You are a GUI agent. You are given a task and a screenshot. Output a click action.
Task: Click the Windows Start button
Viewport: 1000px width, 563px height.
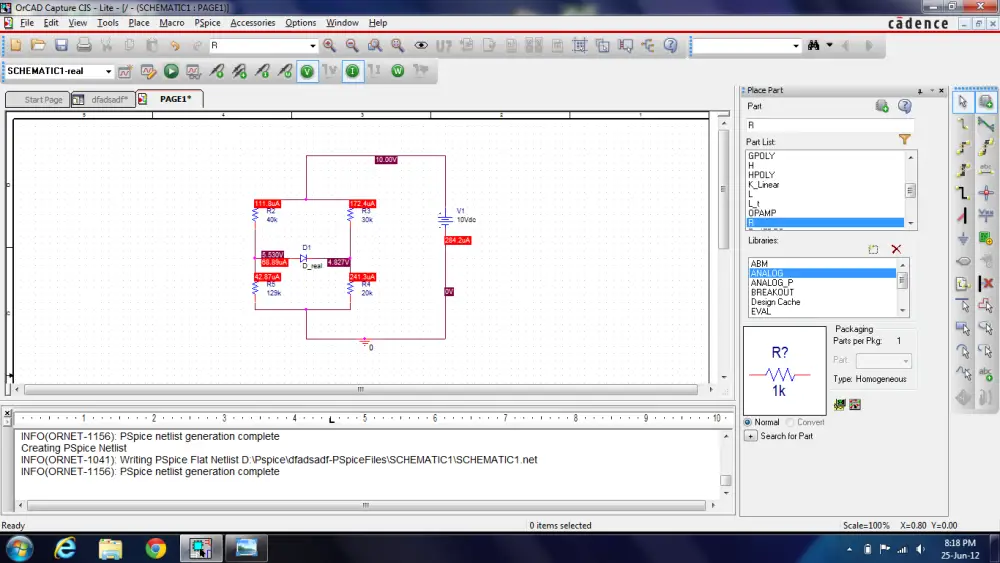tap(19, 548)
